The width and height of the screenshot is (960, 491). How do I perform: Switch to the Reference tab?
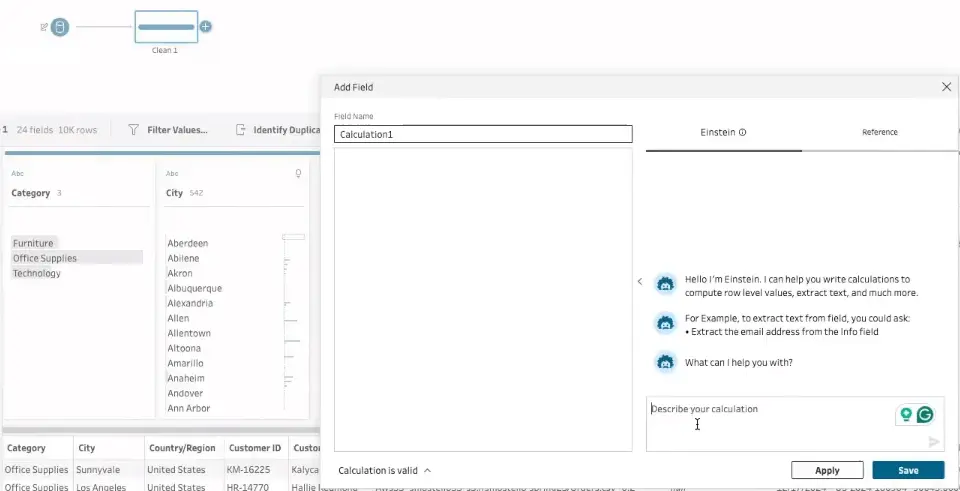(880, 132)
